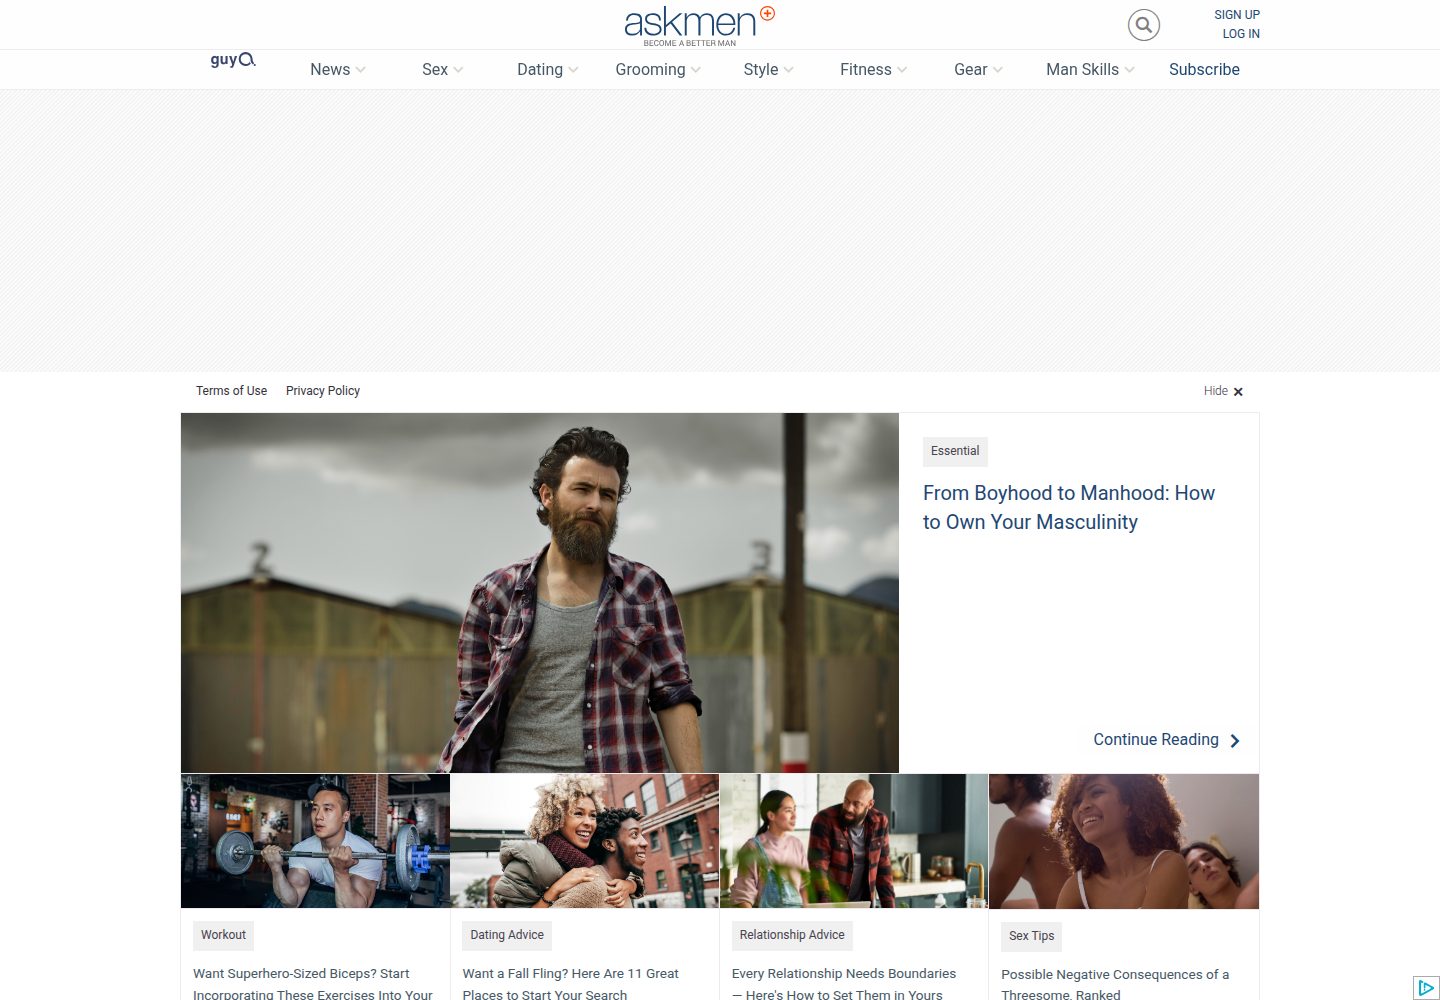Click SIGN UP
1440x1000 pixels.
pos(1237,15)
